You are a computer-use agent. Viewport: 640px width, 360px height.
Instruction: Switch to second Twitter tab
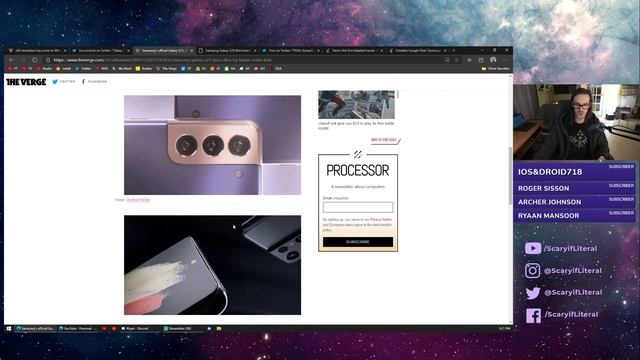point(100,51)
